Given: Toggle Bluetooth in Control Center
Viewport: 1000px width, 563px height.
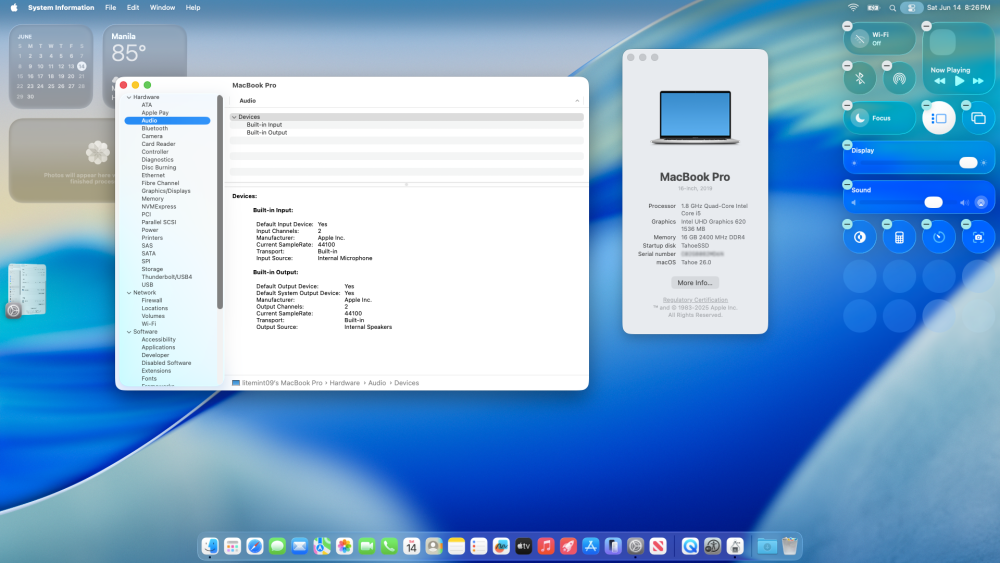Looking at the screenshot, I should click(x=860, y=79).
